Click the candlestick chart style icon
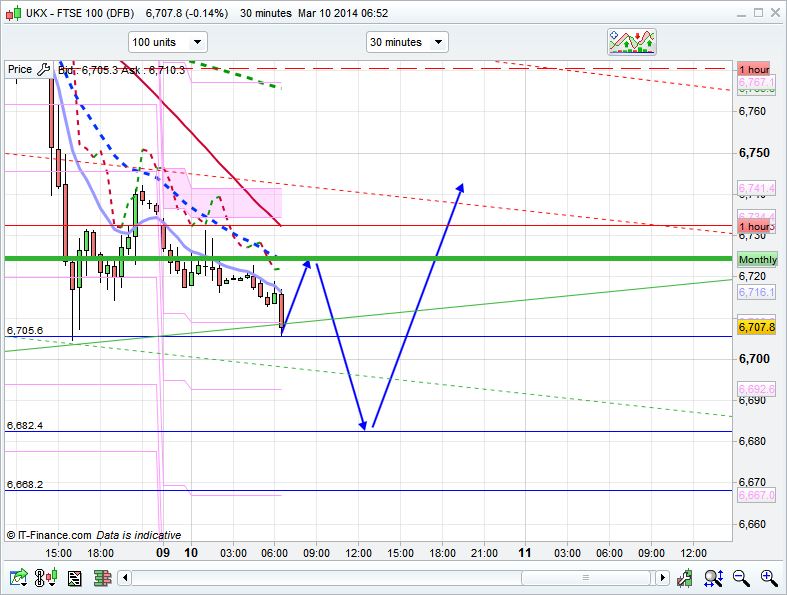This screenshot has width=787, height=595. (45, 577)
